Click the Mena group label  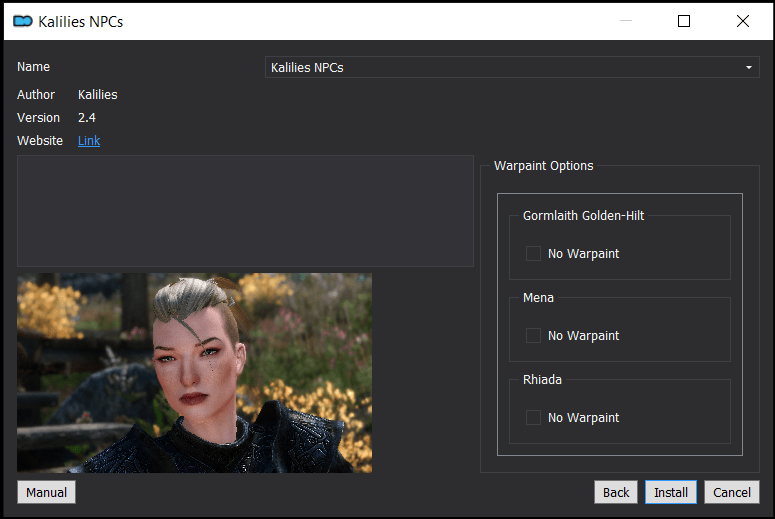tap(538, 298)
